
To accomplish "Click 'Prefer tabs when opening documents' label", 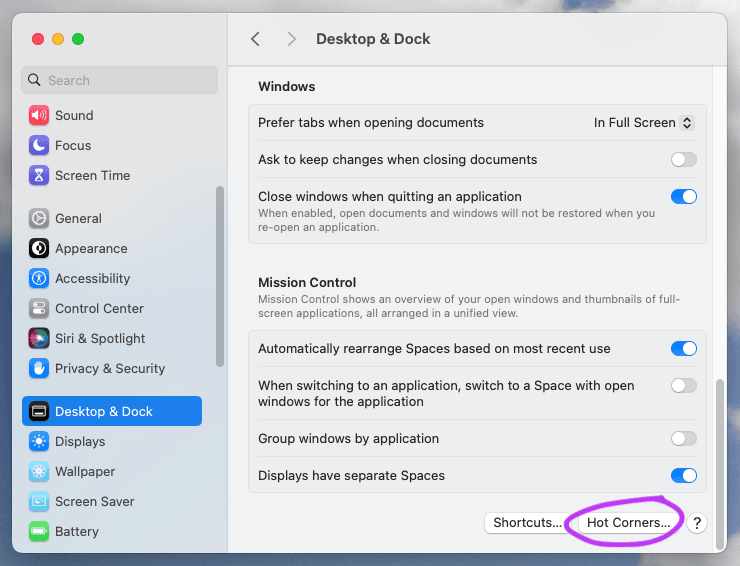I will [x=371, y=123].
